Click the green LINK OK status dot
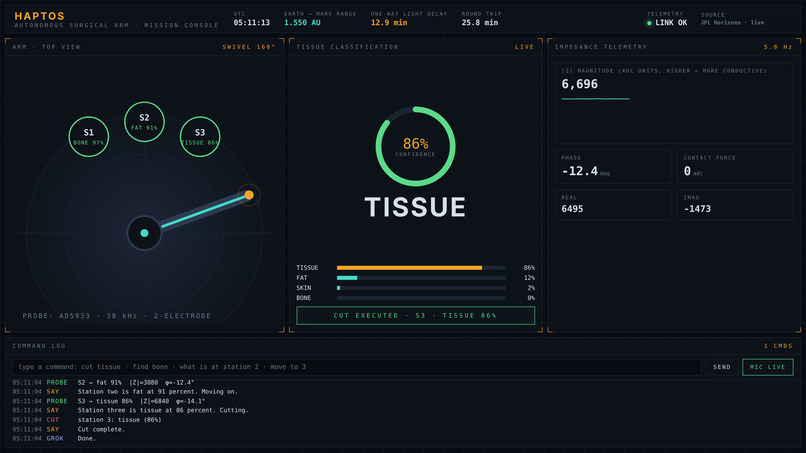Image resolution: width=806 pixels, height=453 pixels. coord(649,23)
